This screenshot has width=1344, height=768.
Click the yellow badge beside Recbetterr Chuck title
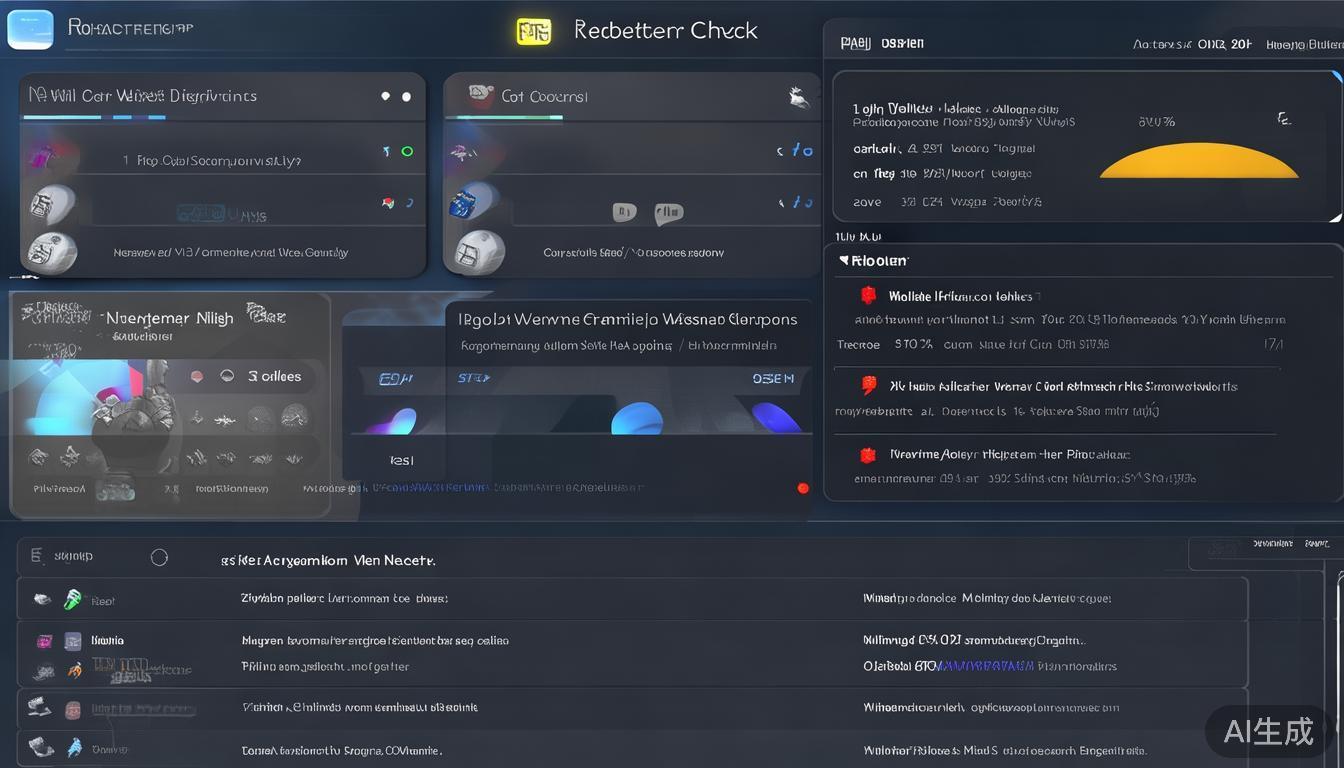[533, 31]
